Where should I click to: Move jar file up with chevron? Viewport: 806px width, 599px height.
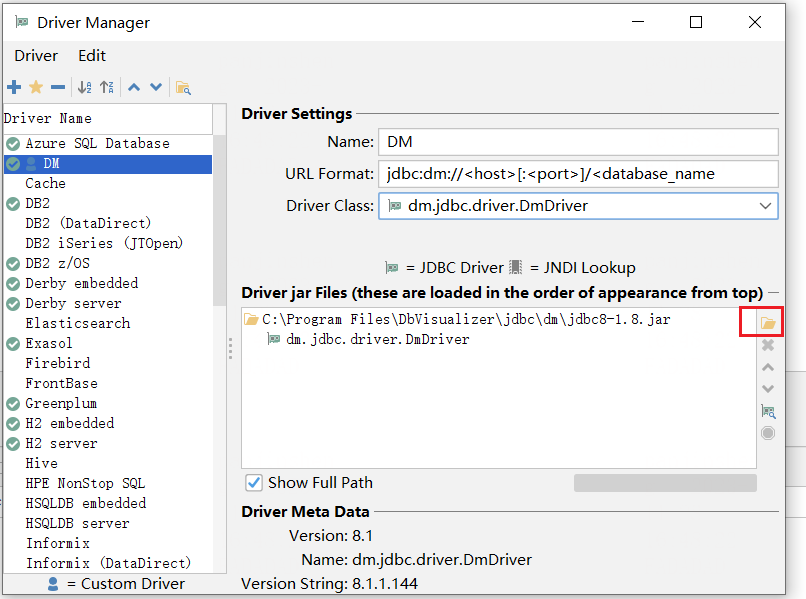click(x=768, y=367)
